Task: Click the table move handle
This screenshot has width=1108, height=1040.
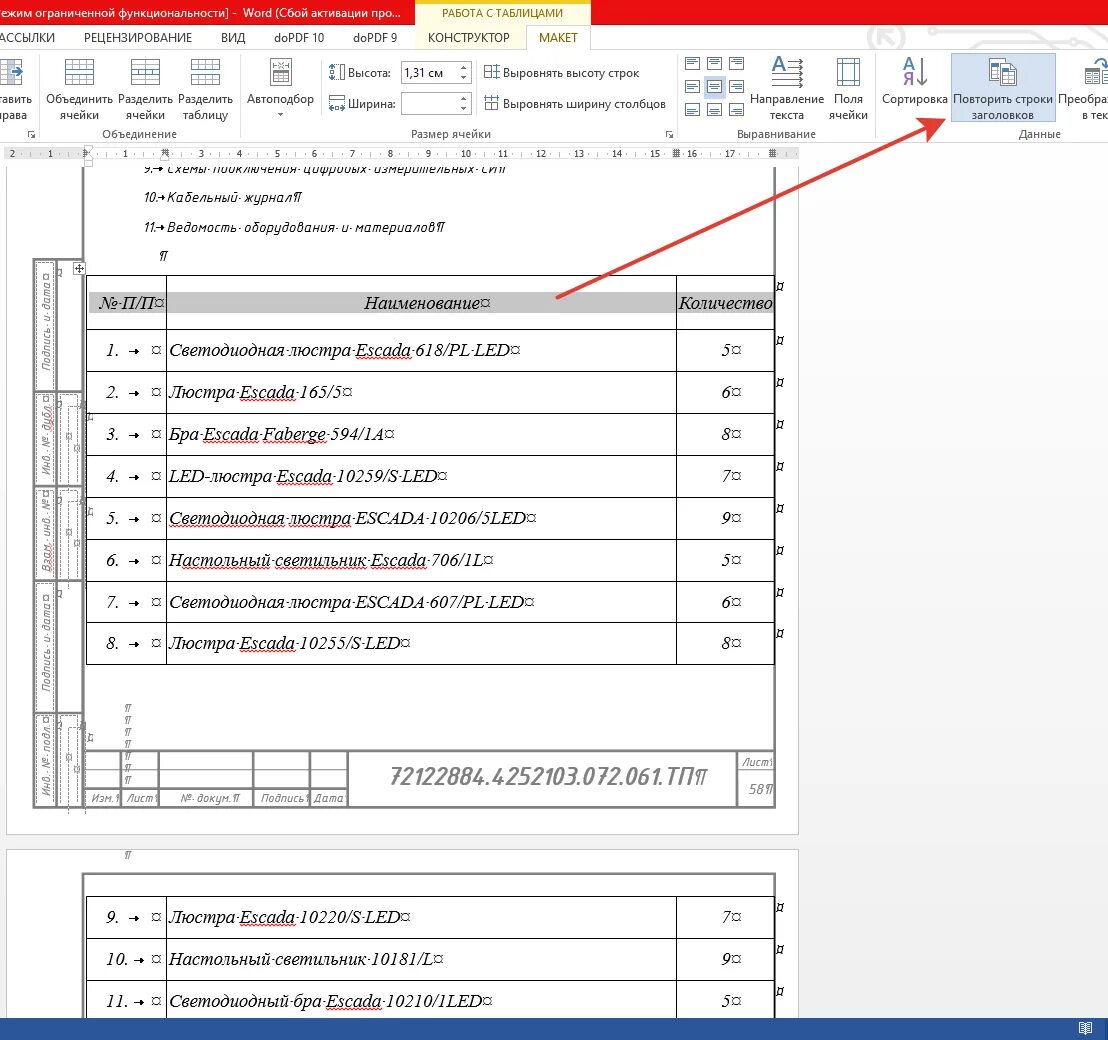Action: tap(79, 268)
